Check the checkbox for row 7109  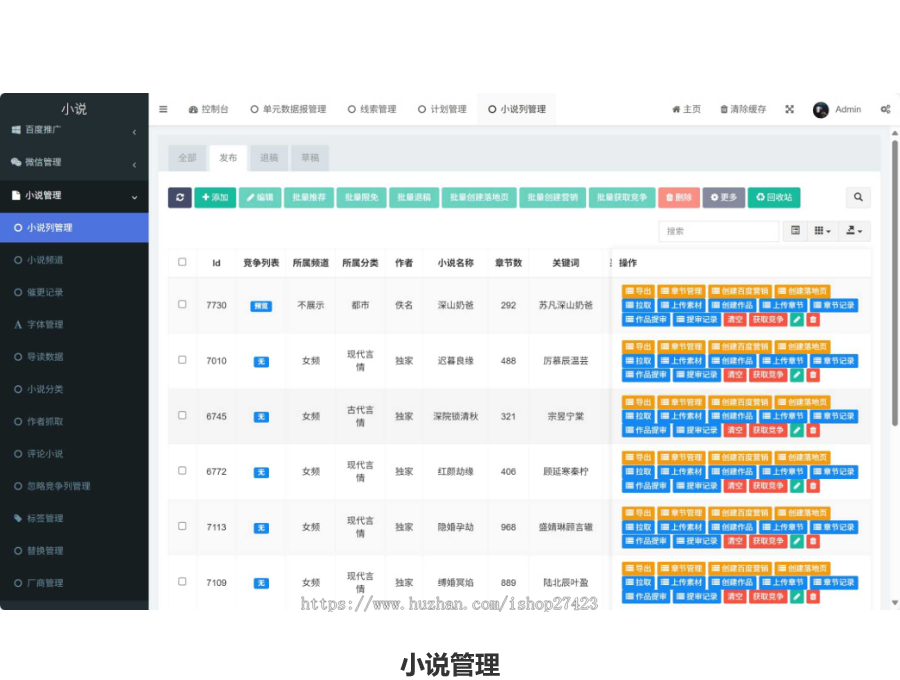click(182, 581)
